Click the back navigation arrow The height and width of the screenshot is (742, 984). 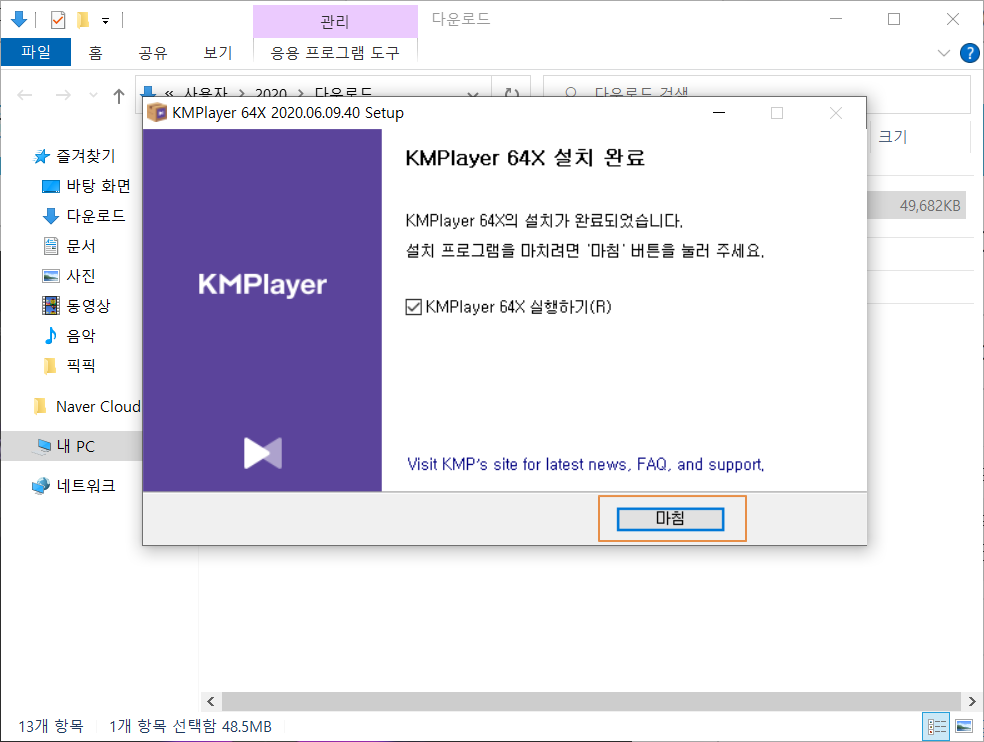[25, 95]
